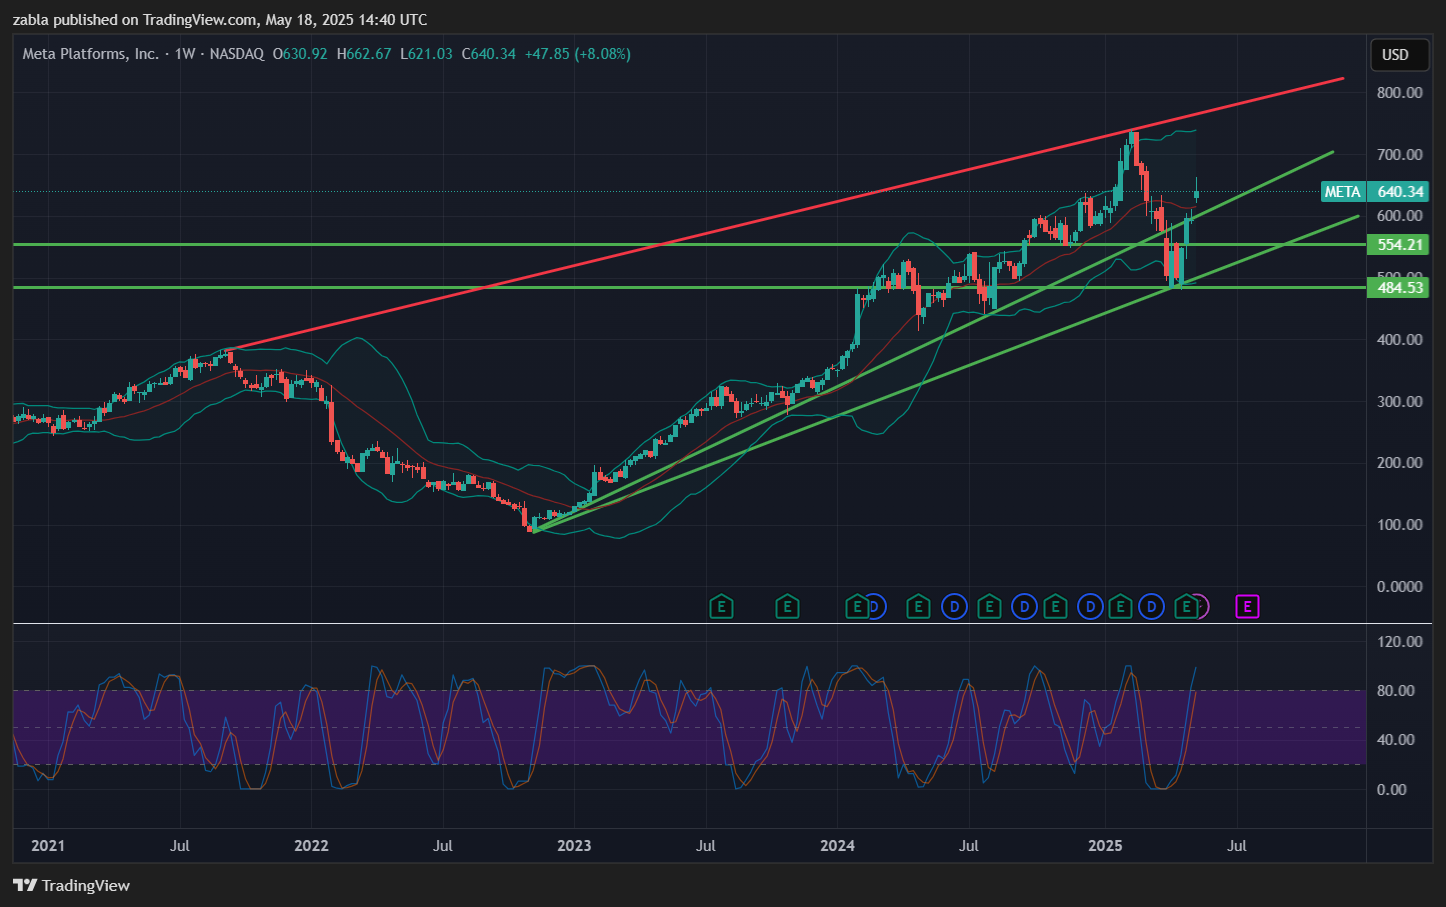This screenshot has width=1446, height=907.
Task: Click the right end of the red trendline
Action: (x=1341, y=78)
